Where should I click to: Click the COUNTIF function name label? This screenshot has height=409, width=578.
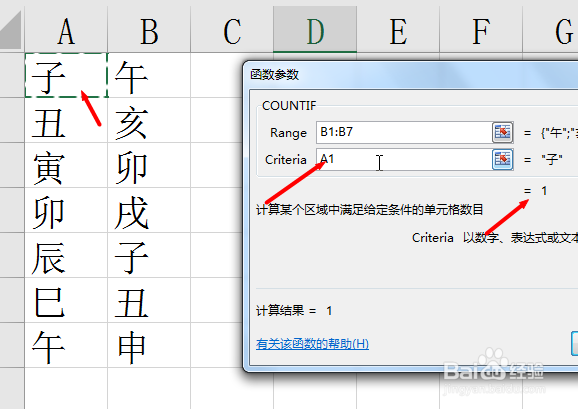(289, 106)
